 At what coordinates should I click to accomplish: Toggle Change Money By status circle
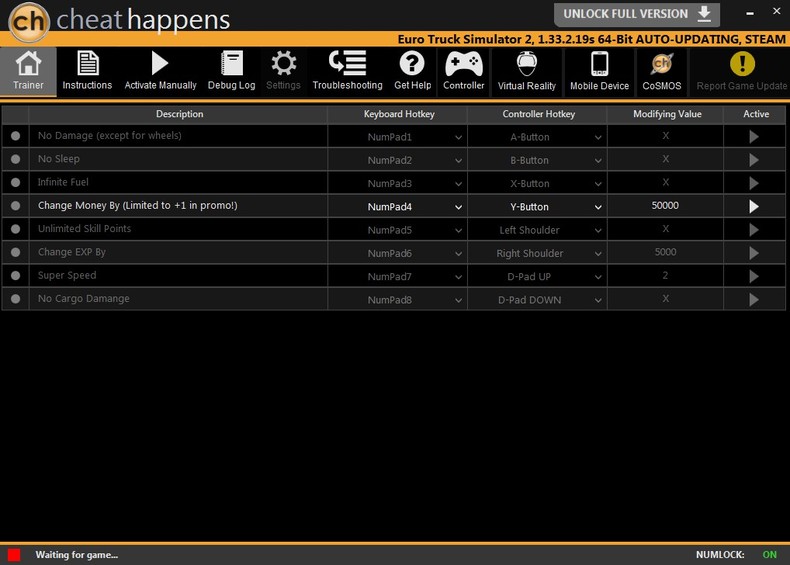pyautogui.click(x=16, y=206)
